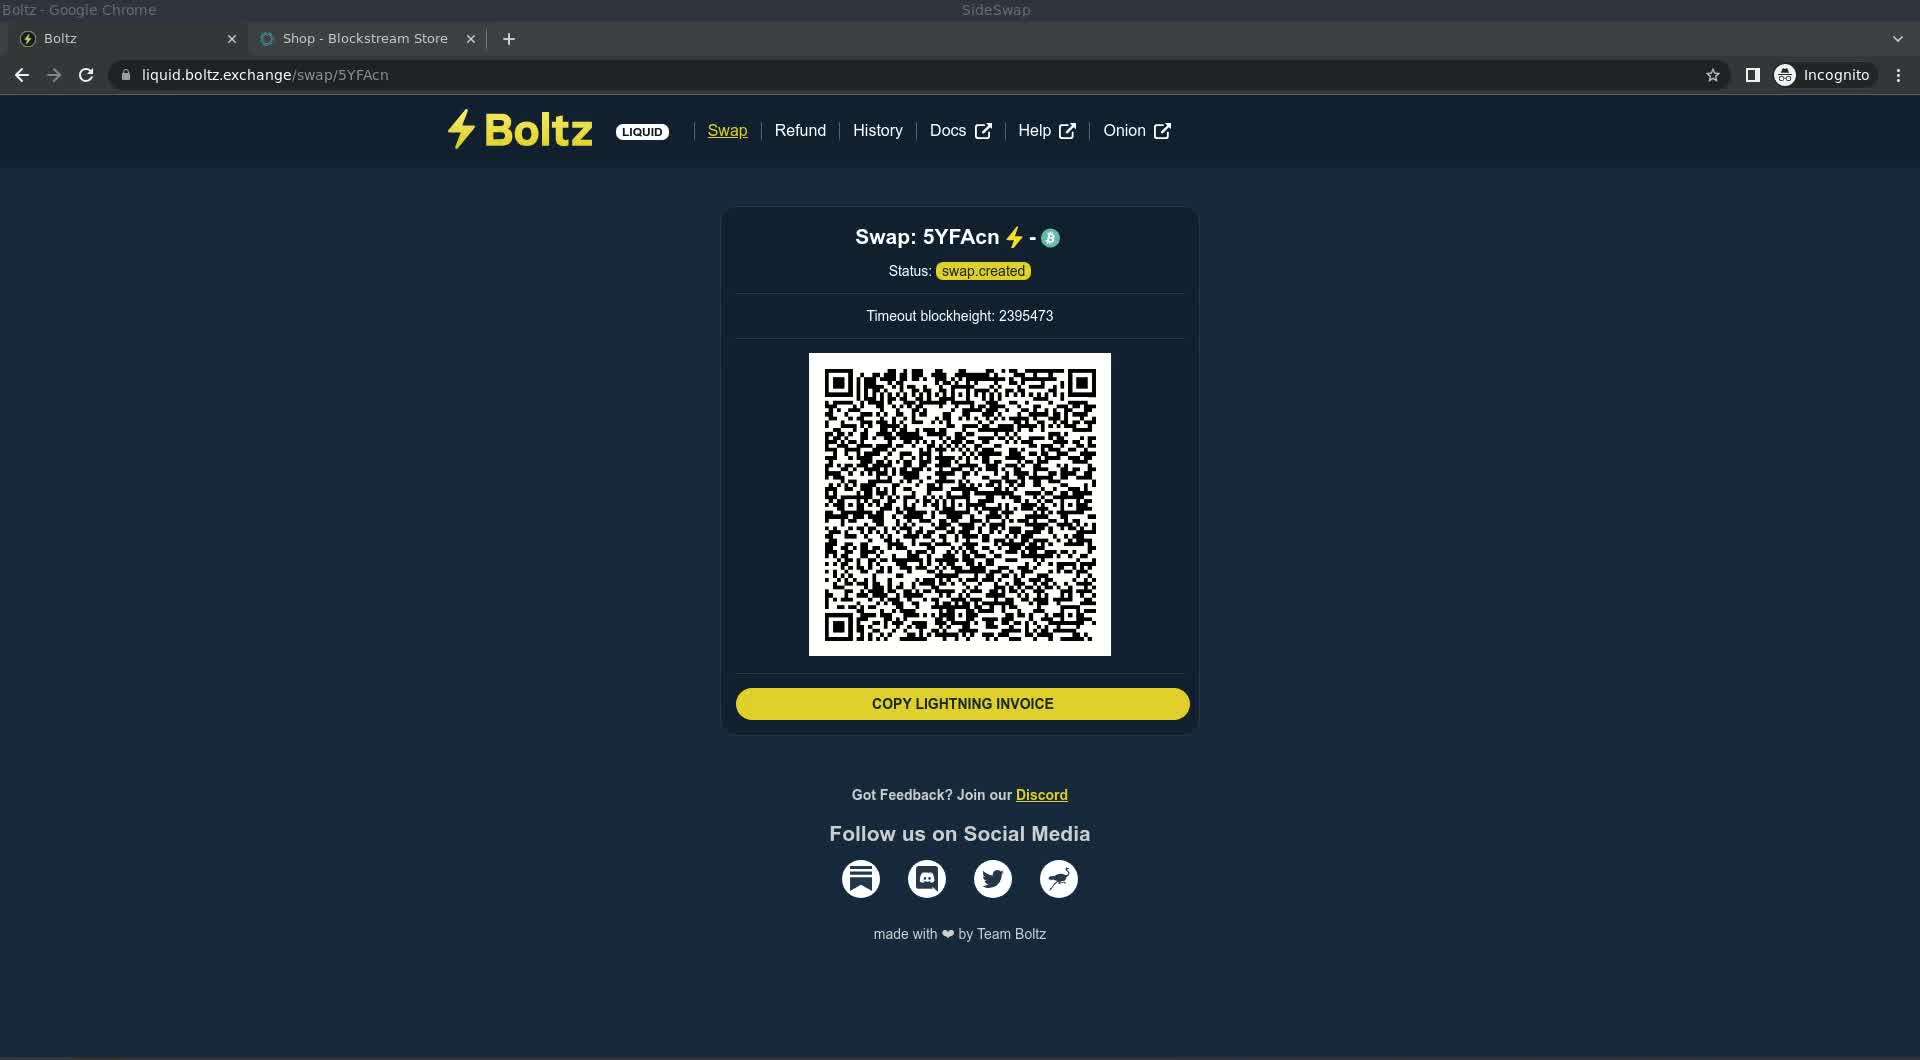
Task: Open the Discord social media icon
Action: pyautogui.click(x=926, y=879)
